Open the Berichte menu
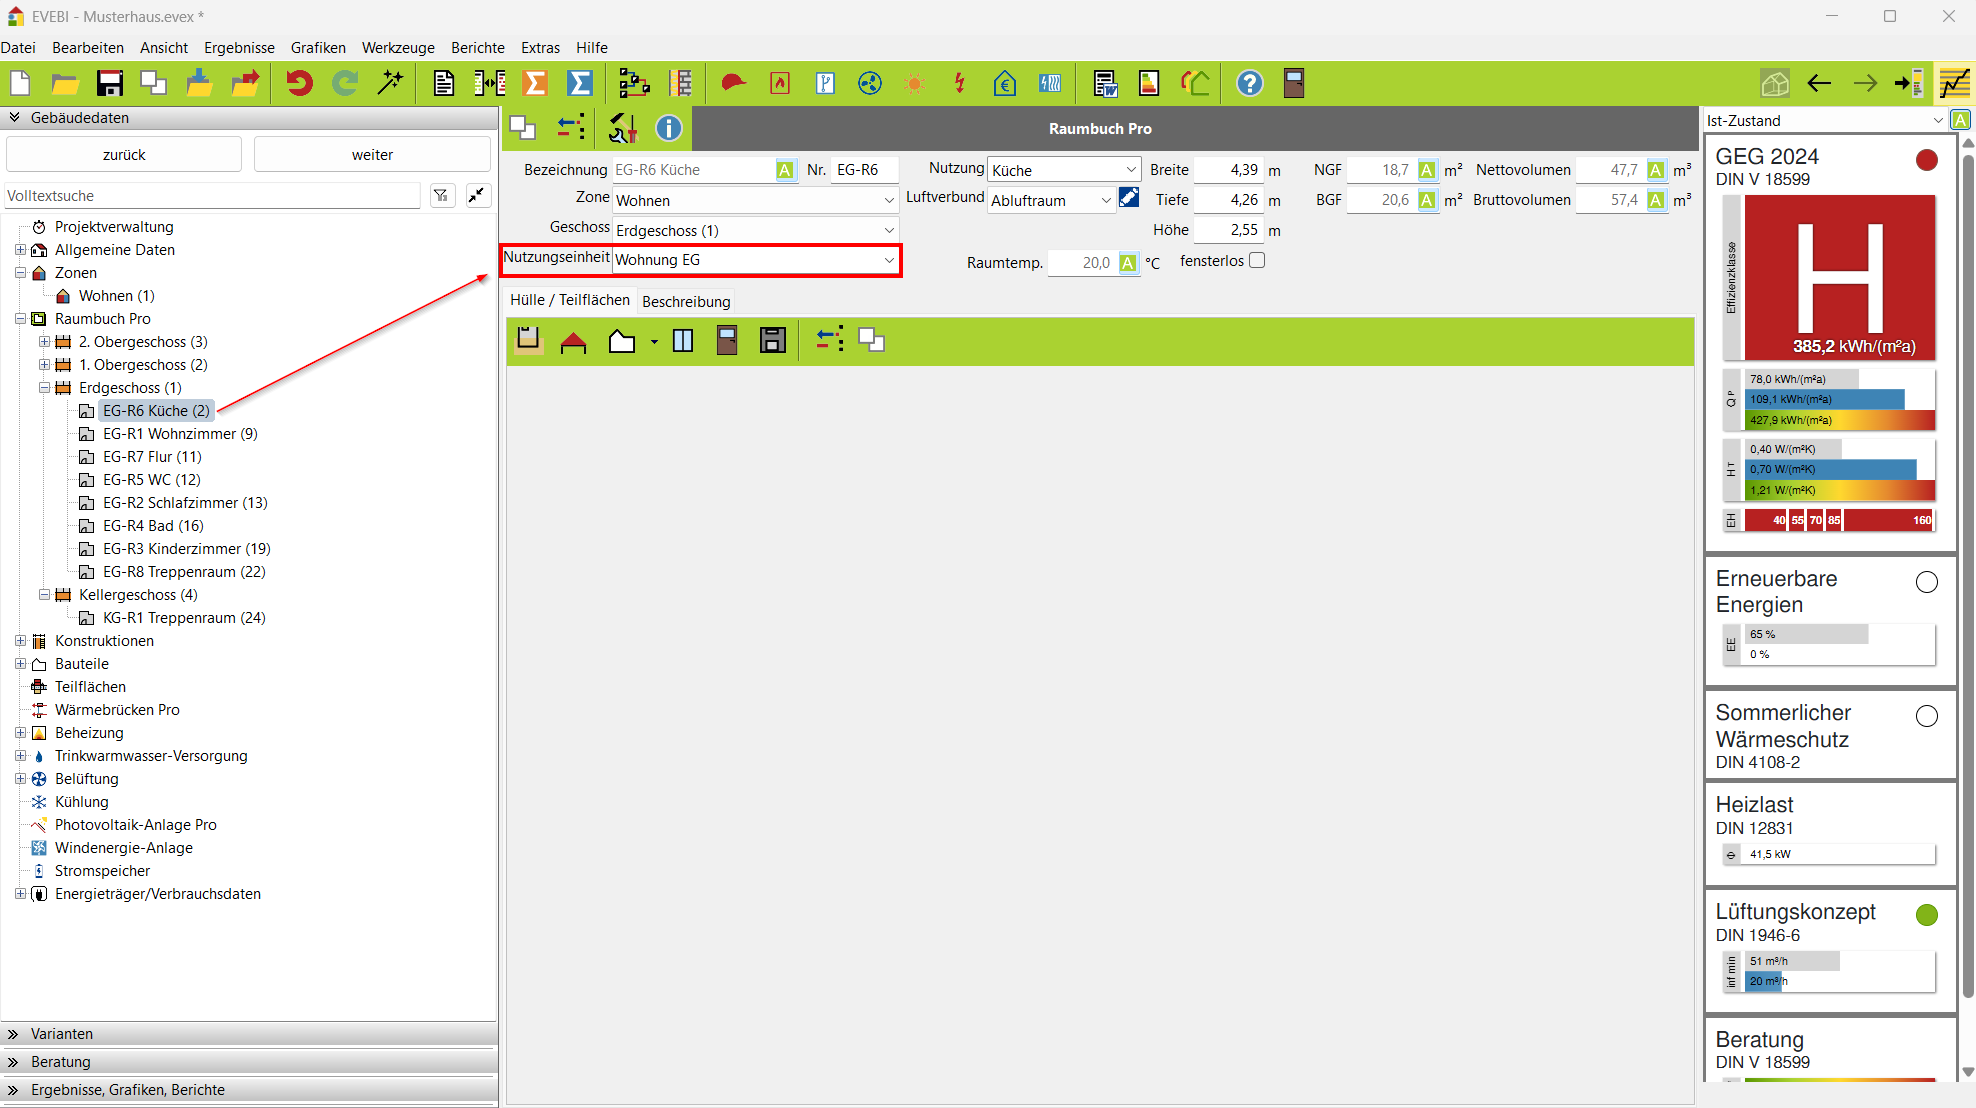1976x1108 pixels. pyautogui.click(x=477, y=47)
